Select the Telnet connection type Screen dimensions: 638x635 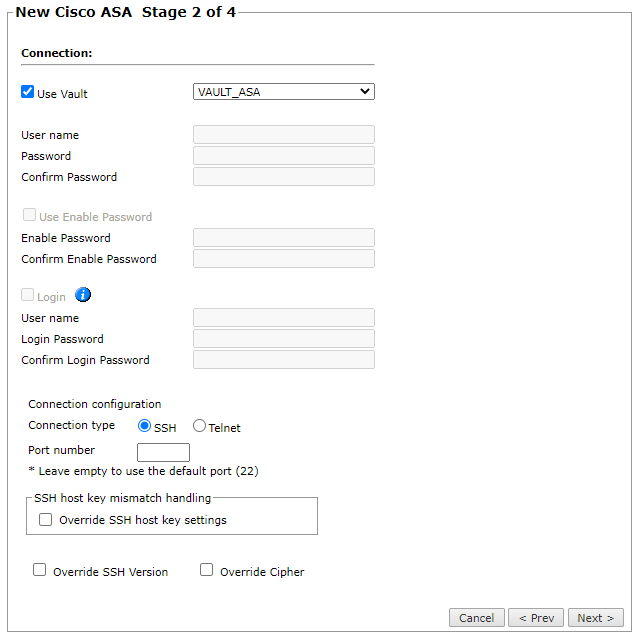pos(199,426)
